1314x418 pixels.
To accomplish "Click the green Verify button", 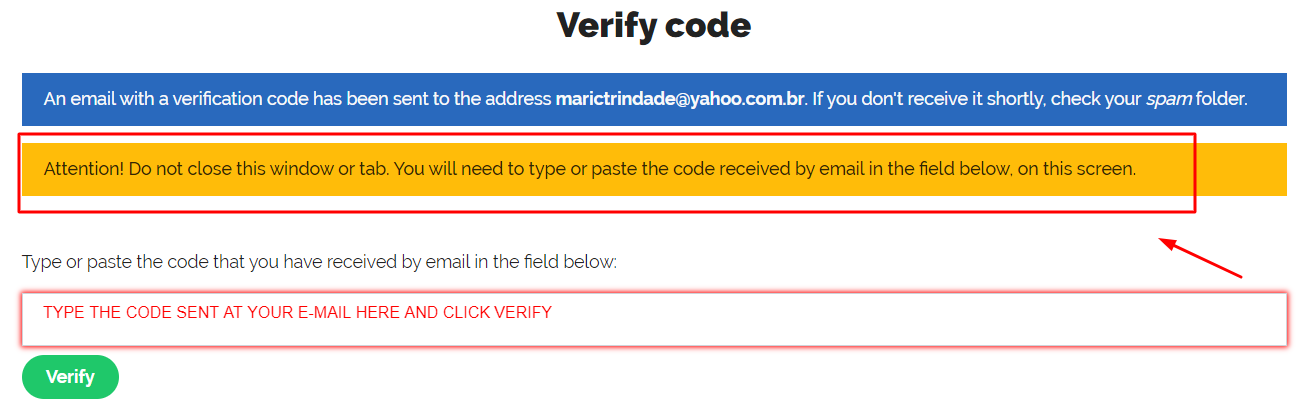I will tap(70, 377).
